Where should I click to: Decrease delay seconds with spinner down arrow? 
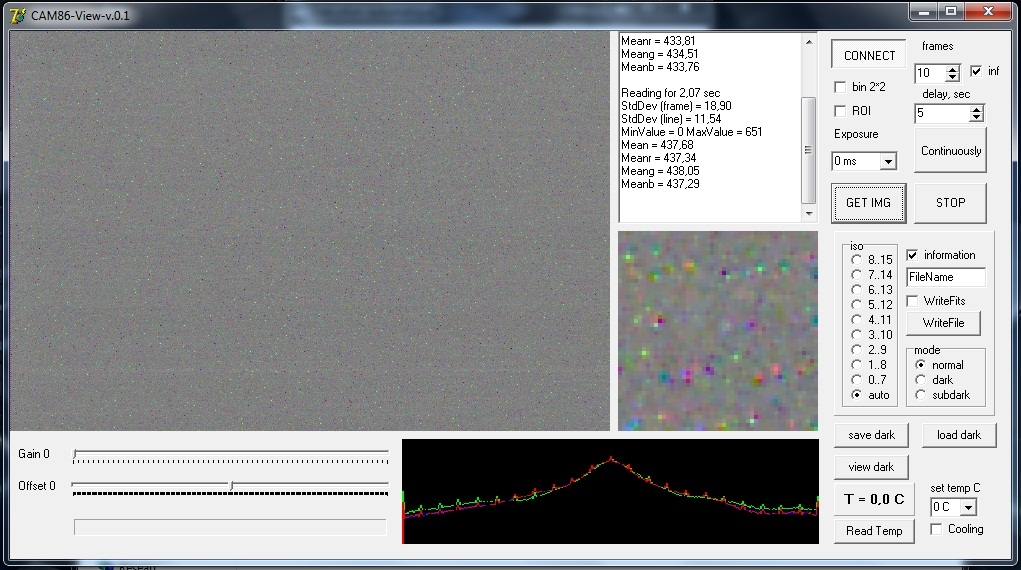975,118
